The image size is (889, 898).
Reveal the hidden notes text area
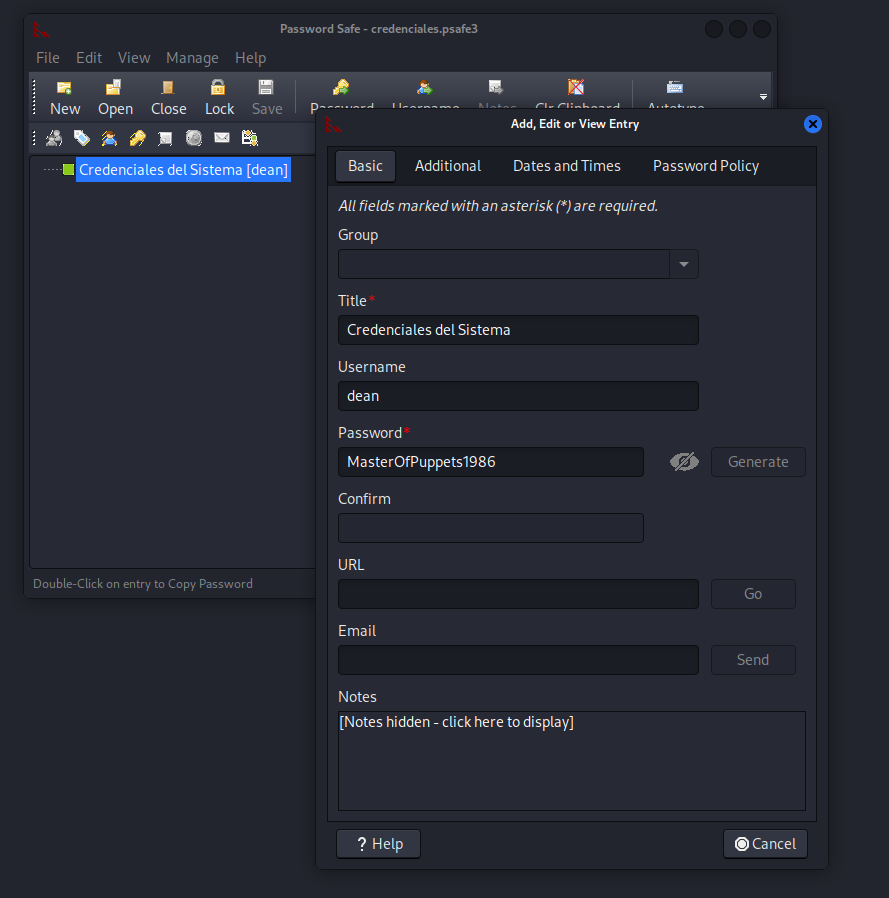click(x=571, y=760)
